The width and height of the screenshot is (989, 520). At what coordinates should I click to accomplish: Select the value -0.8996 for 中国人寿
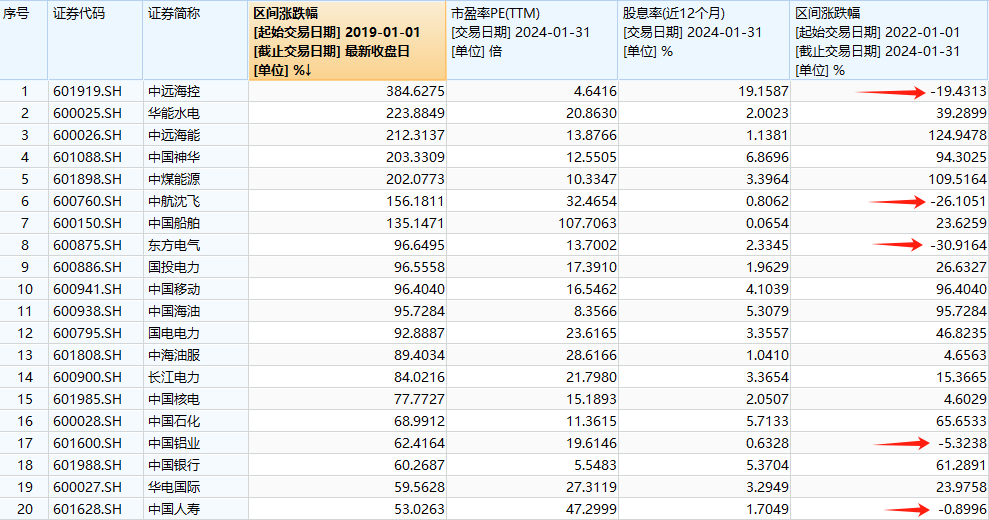[962, 509]
